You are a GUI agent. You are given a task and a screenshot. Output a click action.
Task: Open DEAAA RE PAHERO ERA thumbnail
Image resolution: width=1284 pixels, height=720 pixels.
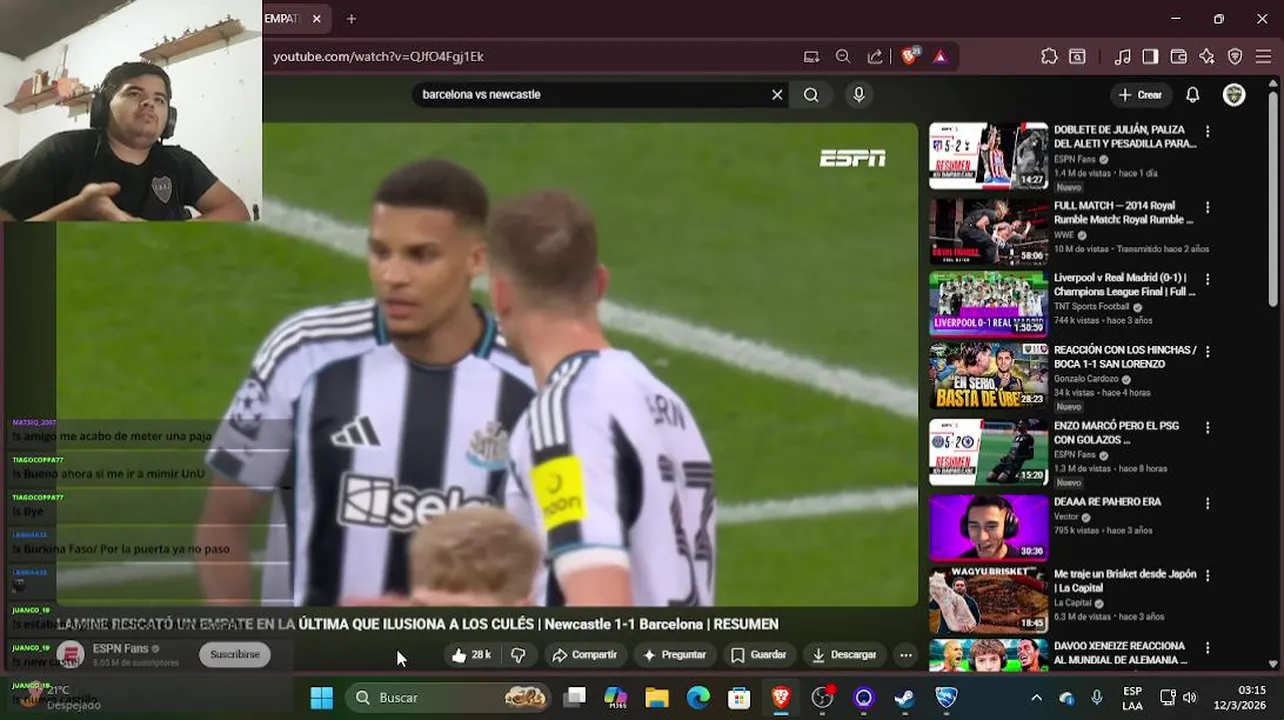click(x=988, y=527)
